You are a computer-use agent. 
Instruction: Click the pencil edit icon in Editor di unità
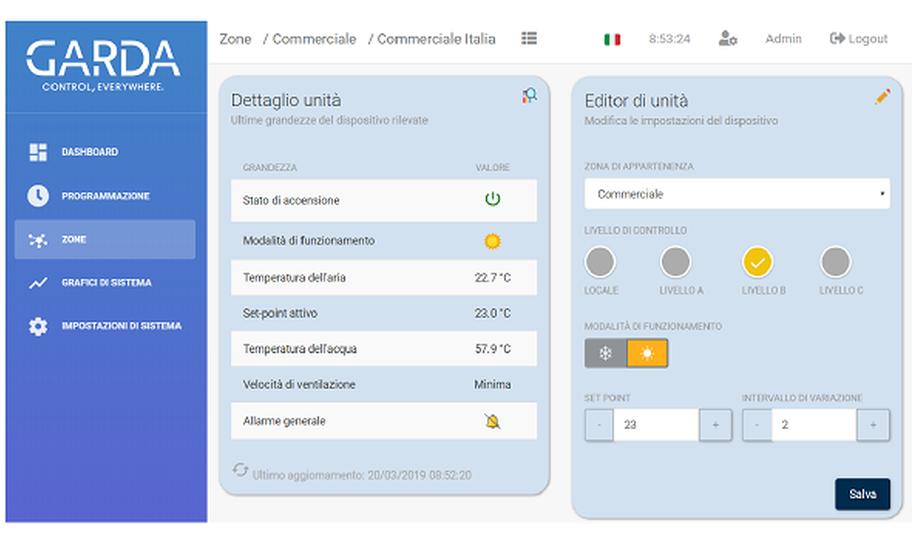click(882, 97)
